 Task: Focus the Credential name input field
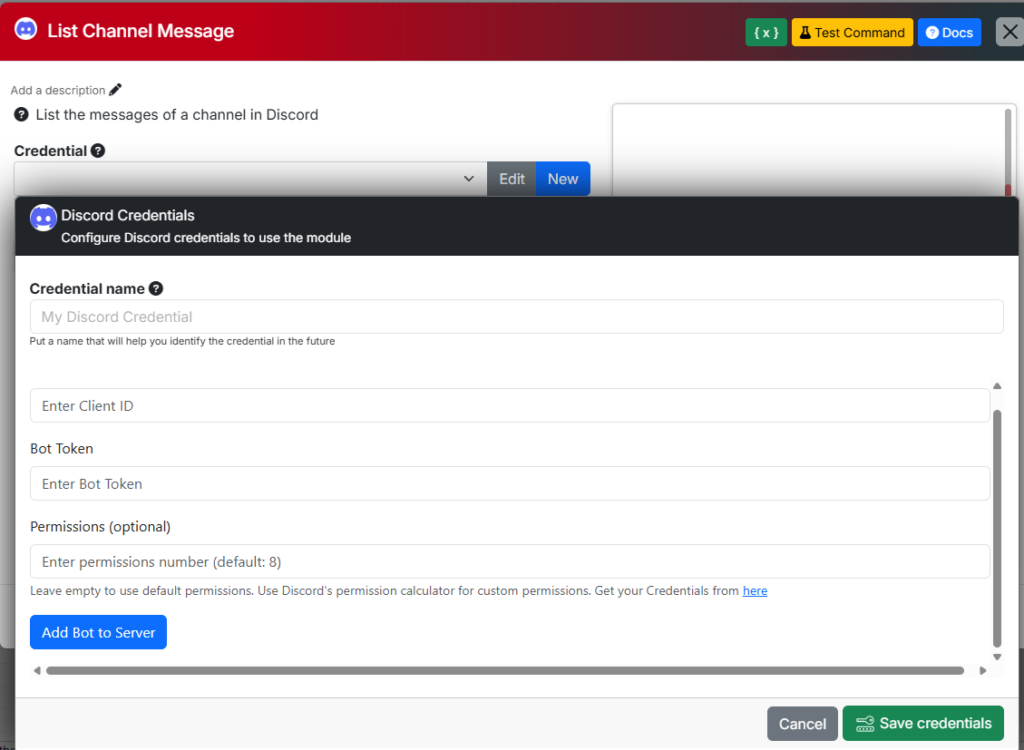click(516, 317)
